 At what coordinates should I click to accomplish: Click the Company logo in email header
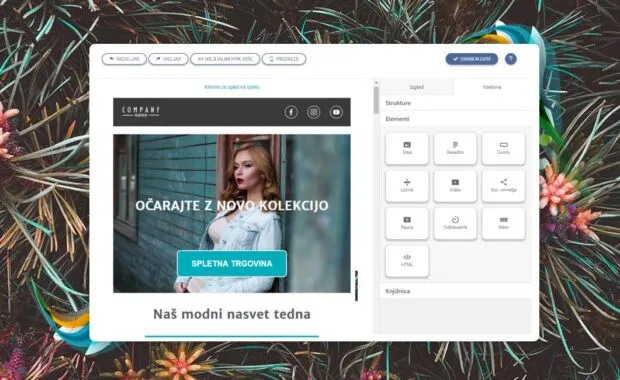[141, 112]
